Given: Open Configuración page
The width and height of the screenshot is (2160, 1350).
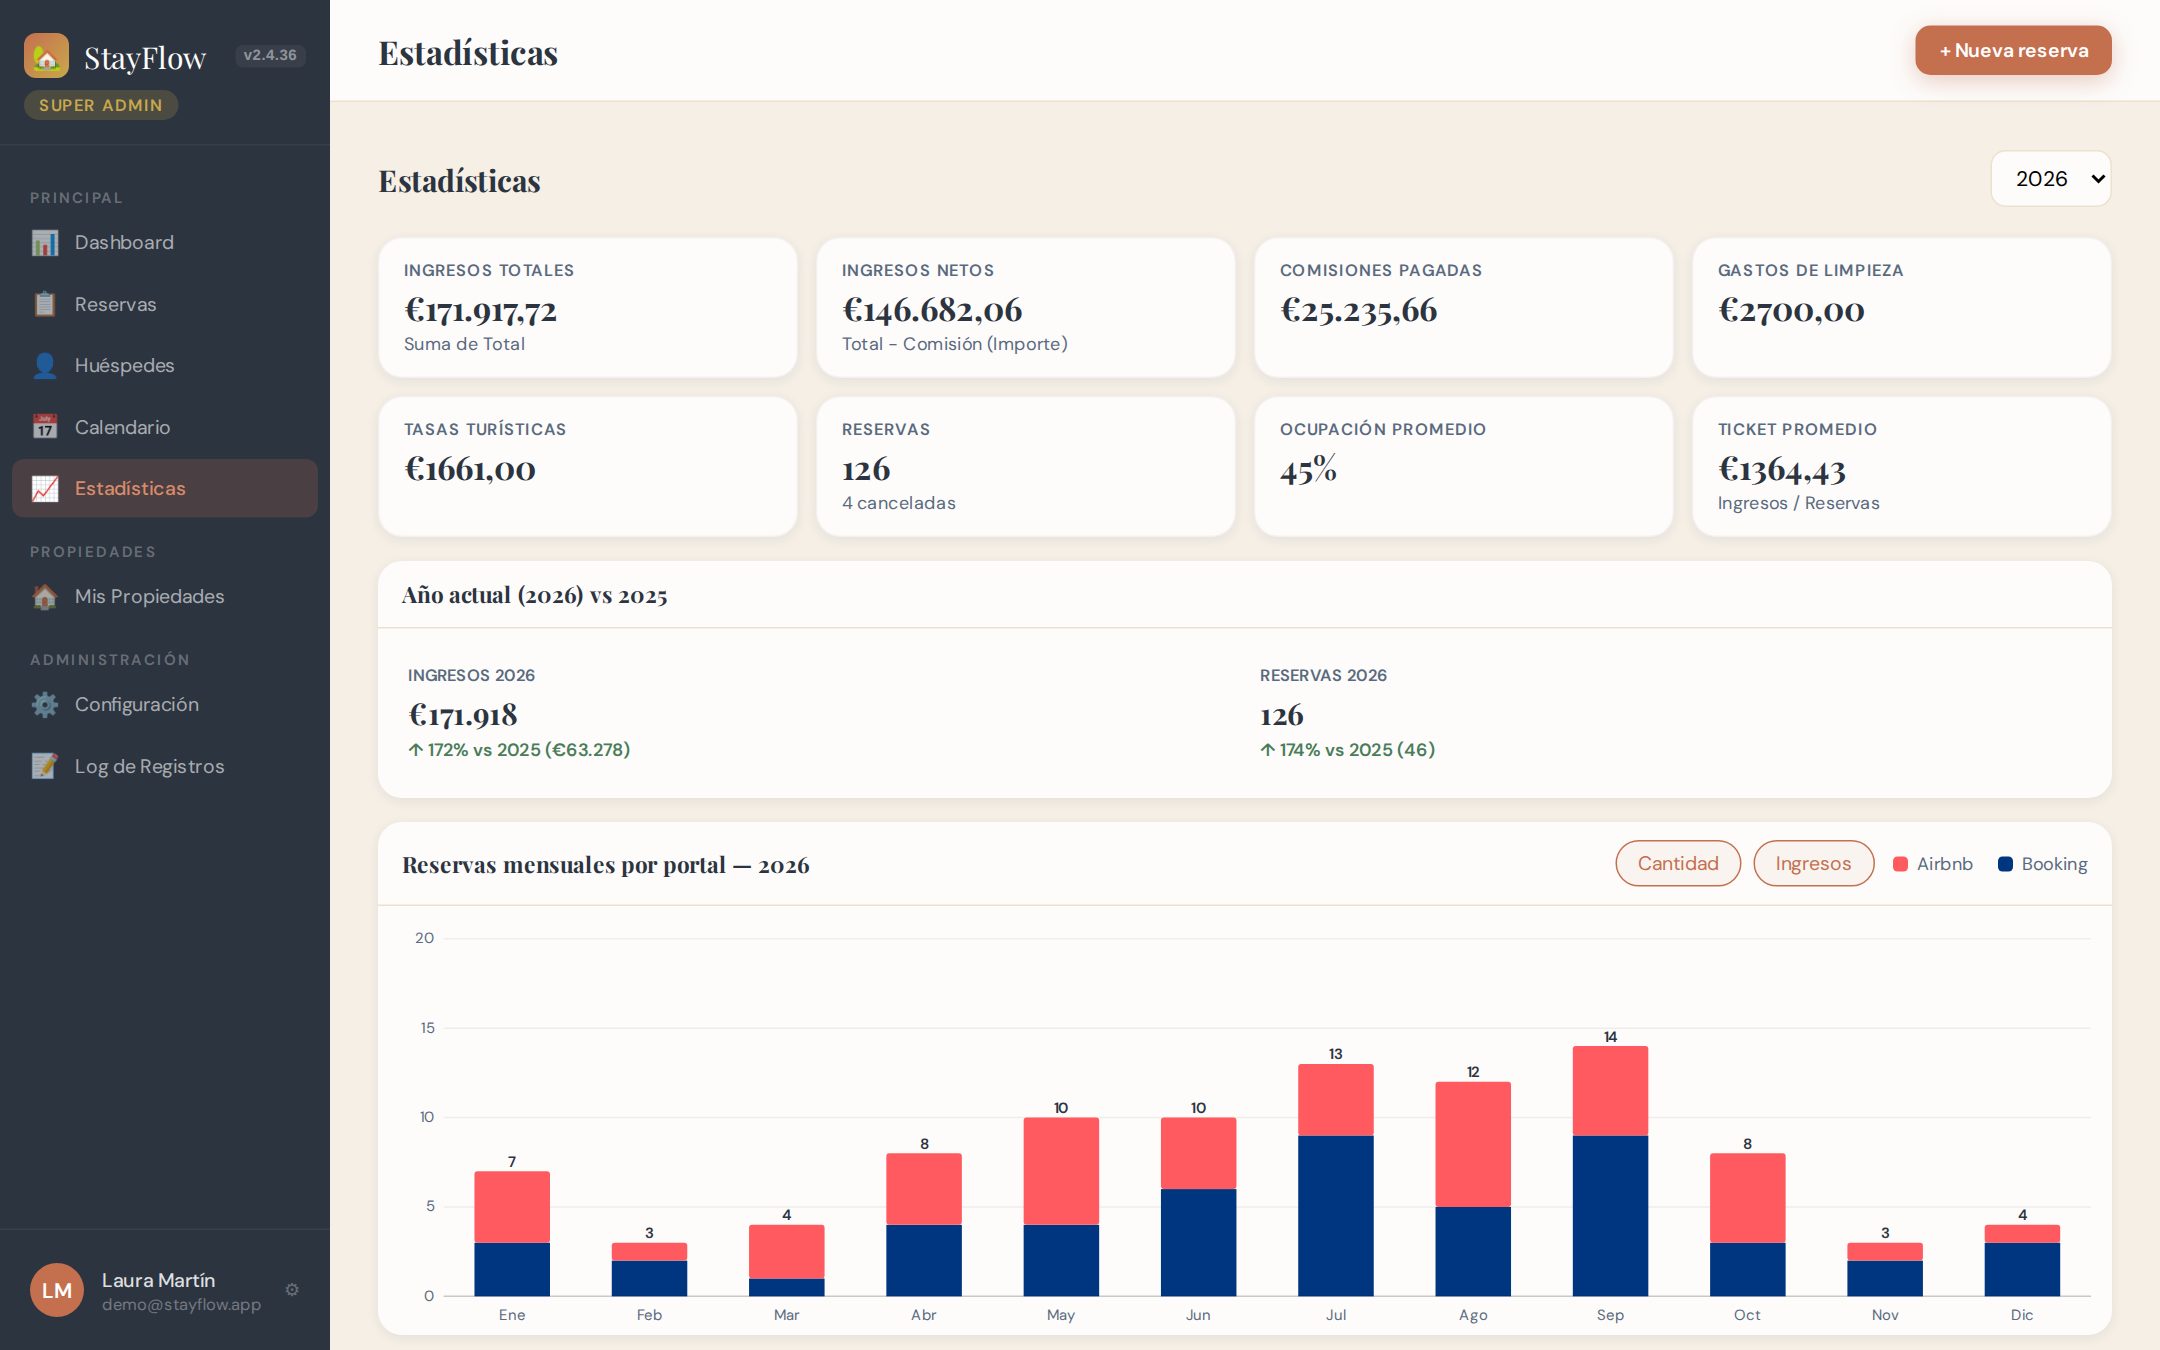Looking at the screenshot, I should pyautogui.click(x=165, y=705).
